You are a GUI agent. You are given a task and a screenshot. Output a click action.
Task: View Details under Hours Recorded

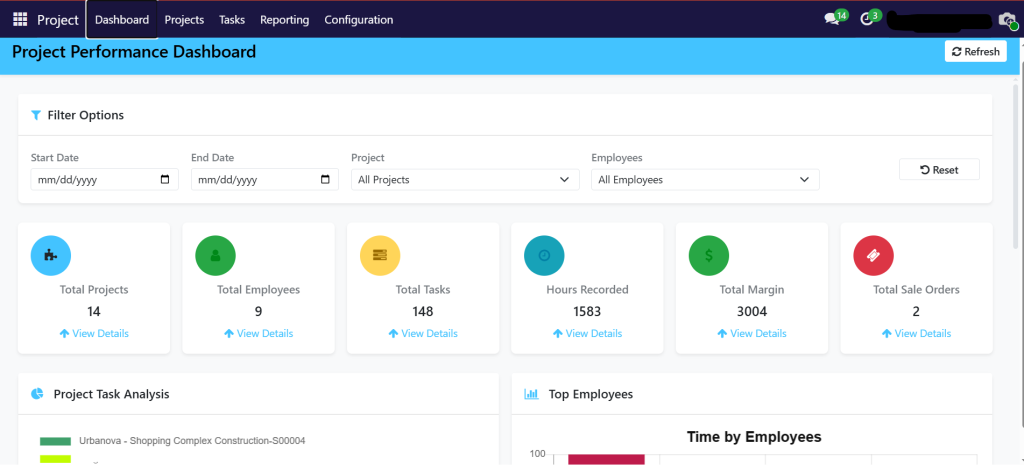pyautogui.click(x=588, y=334)
